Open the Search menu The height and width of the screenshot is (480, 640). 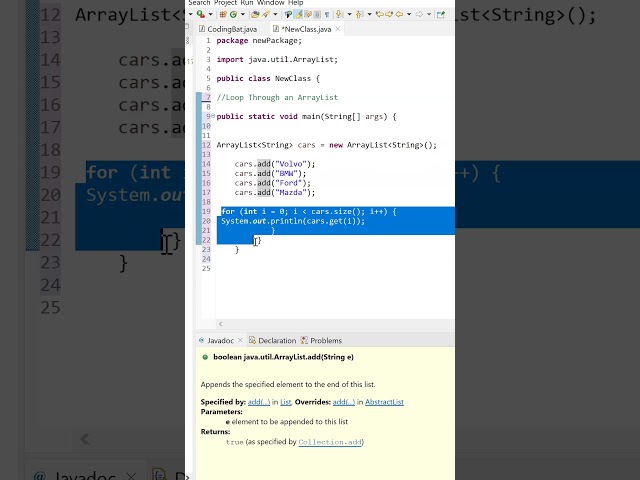coord(199,2)
